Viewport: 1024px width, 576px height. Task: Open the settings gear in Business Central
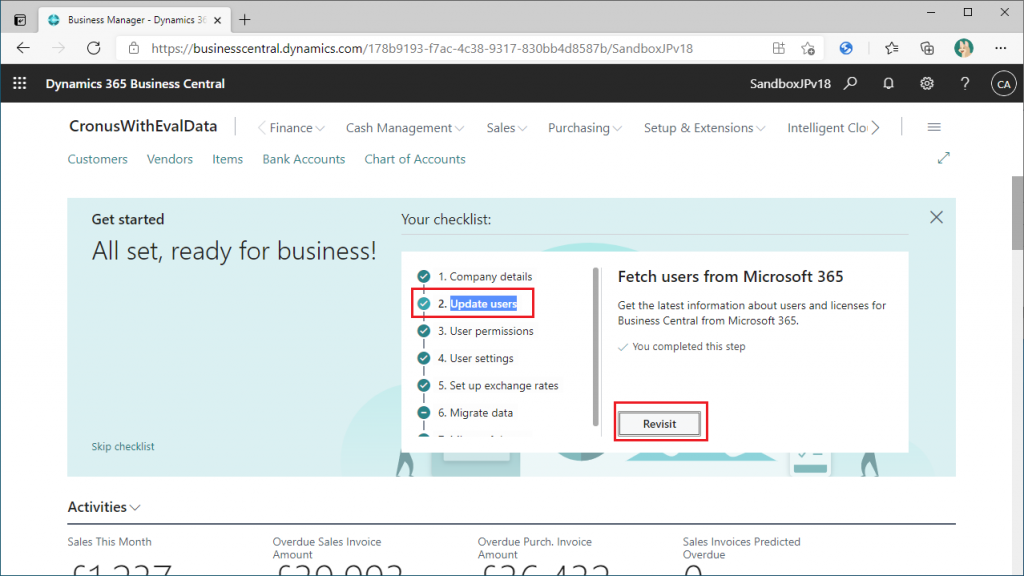click(x=927, y=84)
